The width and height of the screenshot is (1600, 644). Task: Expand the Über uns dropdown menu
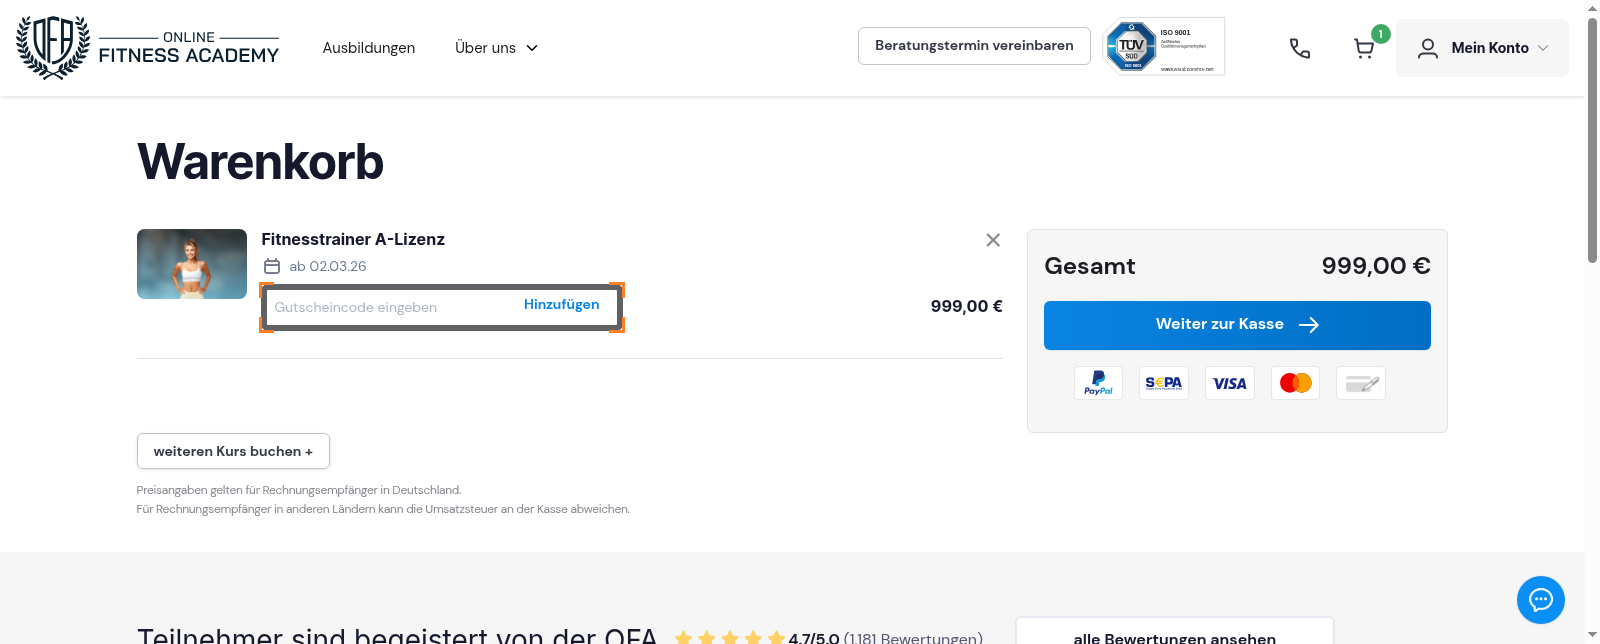coord(496,48)
